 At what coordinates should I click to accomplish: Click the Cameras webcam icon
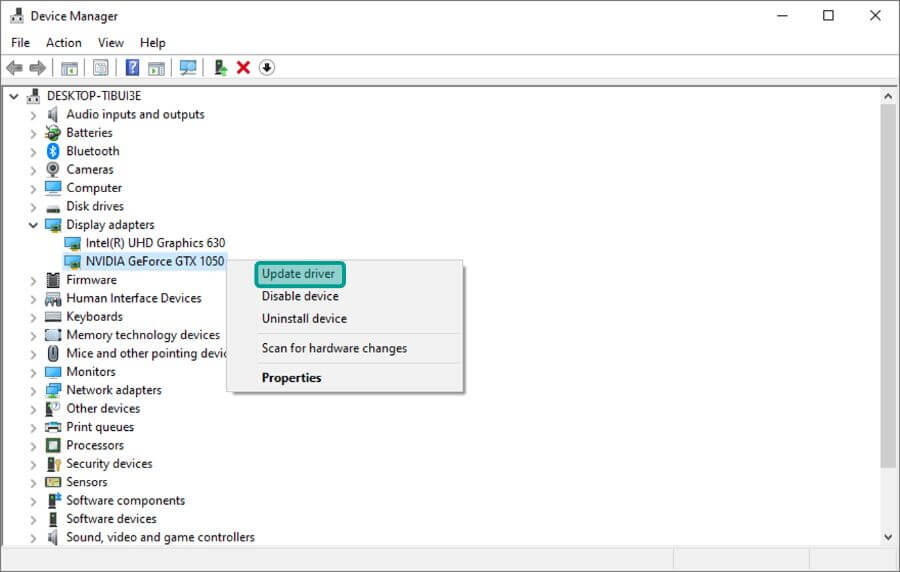(53, 169)
